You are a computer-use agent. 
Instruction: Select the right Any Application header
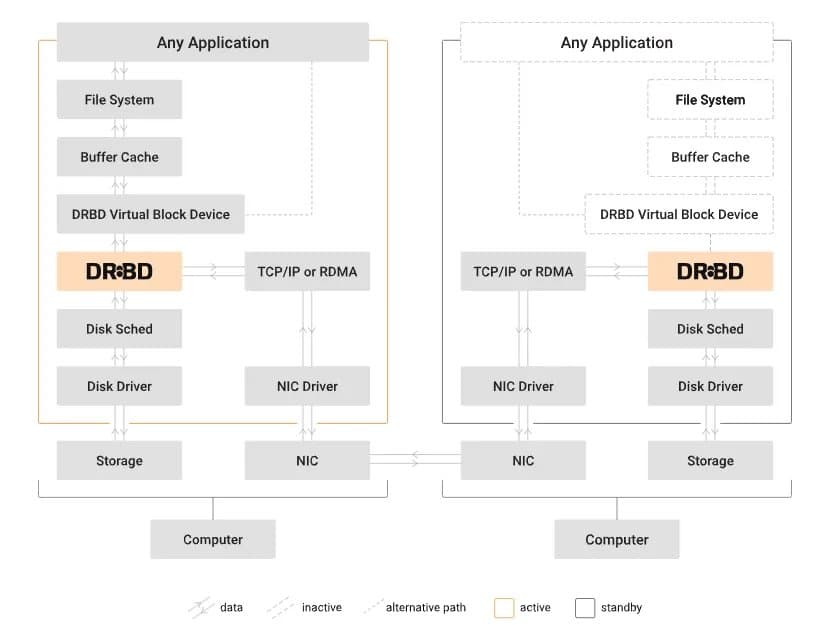(617, 42)
